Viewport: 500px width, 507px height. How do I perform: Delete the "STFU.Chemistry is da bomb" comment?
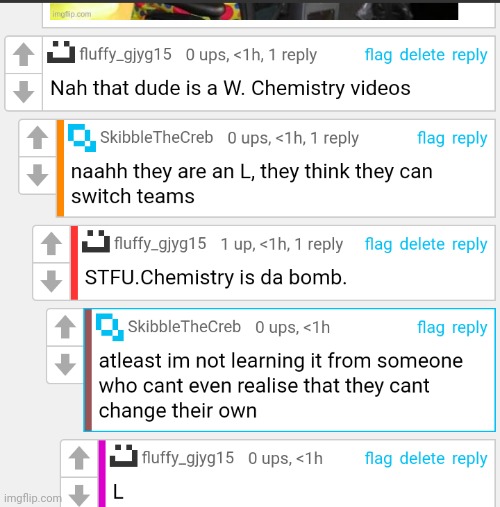422,244
